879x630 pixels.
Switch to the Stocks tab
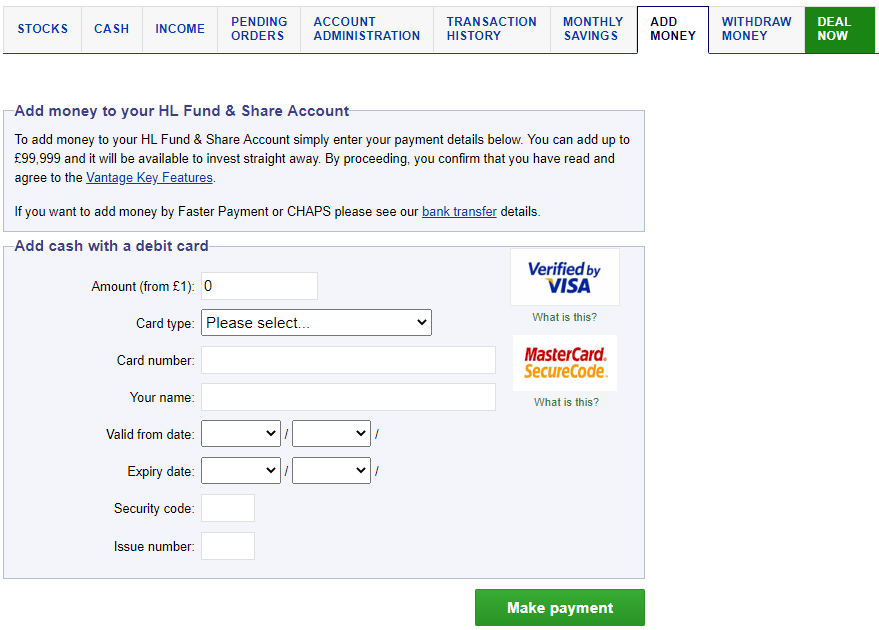[43, 29]
